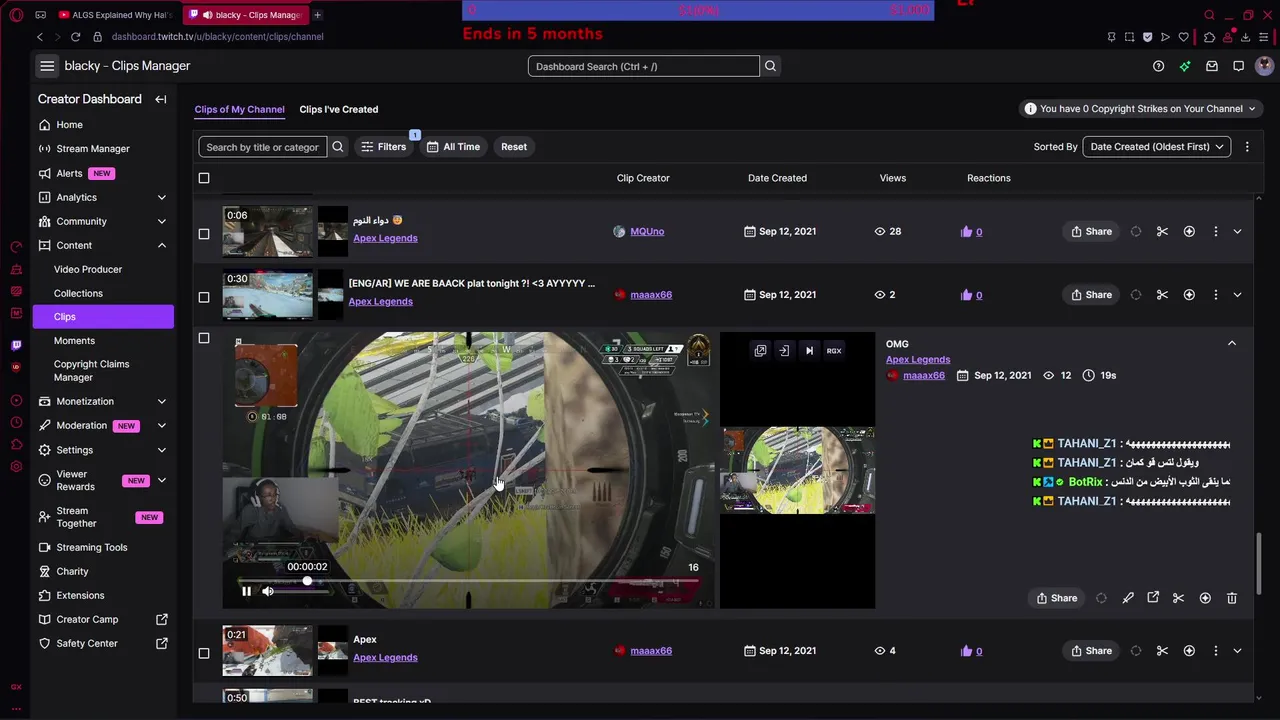Click the clips list vertical scrollbar

(x=1258, y=563)
